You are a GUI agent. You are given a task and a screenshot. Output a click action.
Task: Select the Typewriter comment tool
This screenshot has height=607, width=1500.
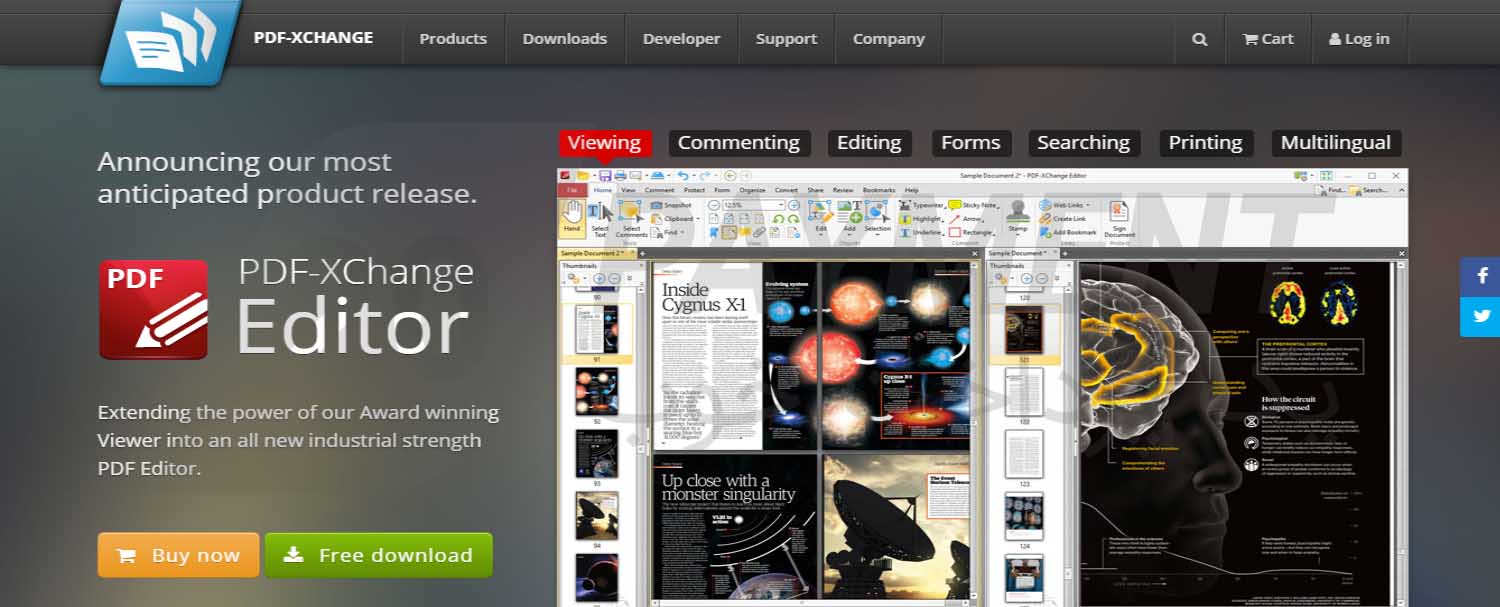point(920,205)
